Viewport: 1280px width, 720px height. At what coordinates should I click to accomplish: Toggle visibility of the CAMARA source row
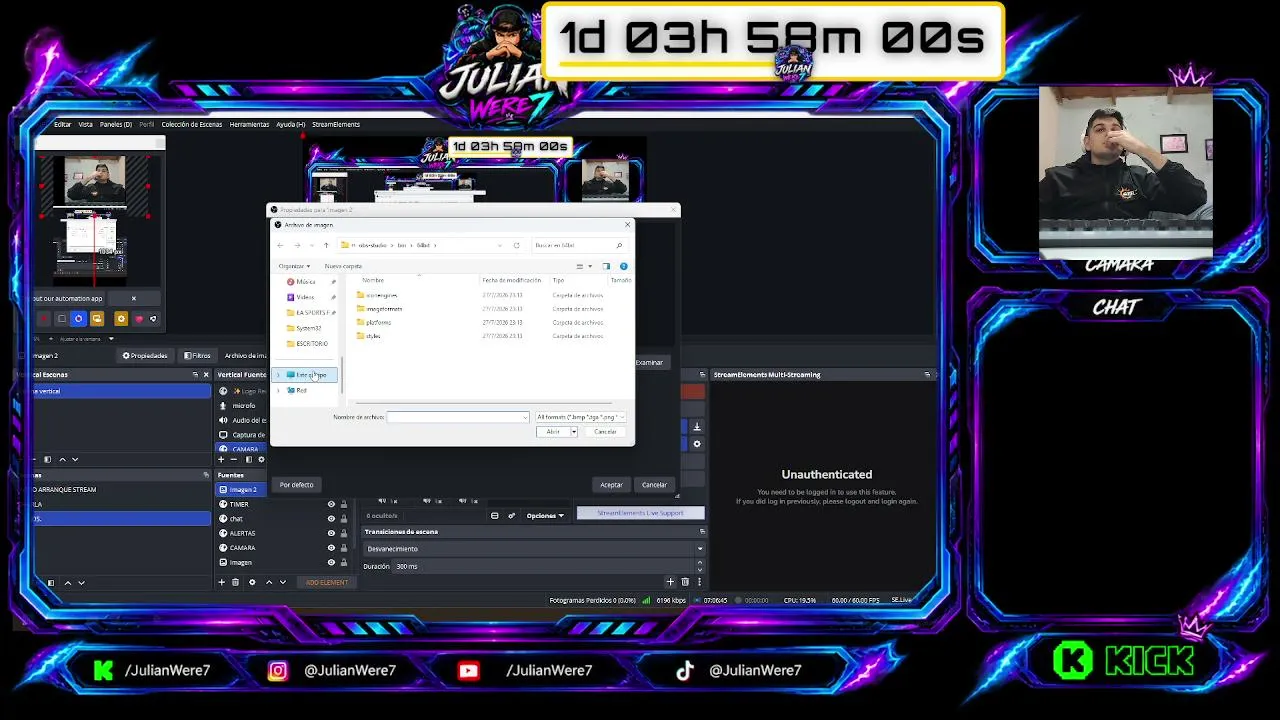[331, 548]
